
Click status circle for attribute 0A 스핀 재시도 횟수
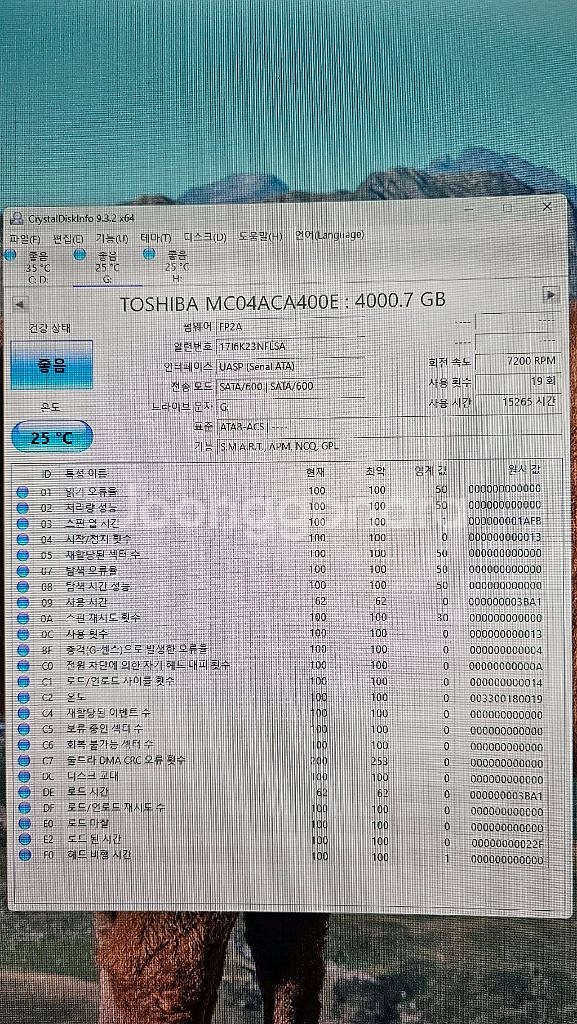(x=23, y=618)
